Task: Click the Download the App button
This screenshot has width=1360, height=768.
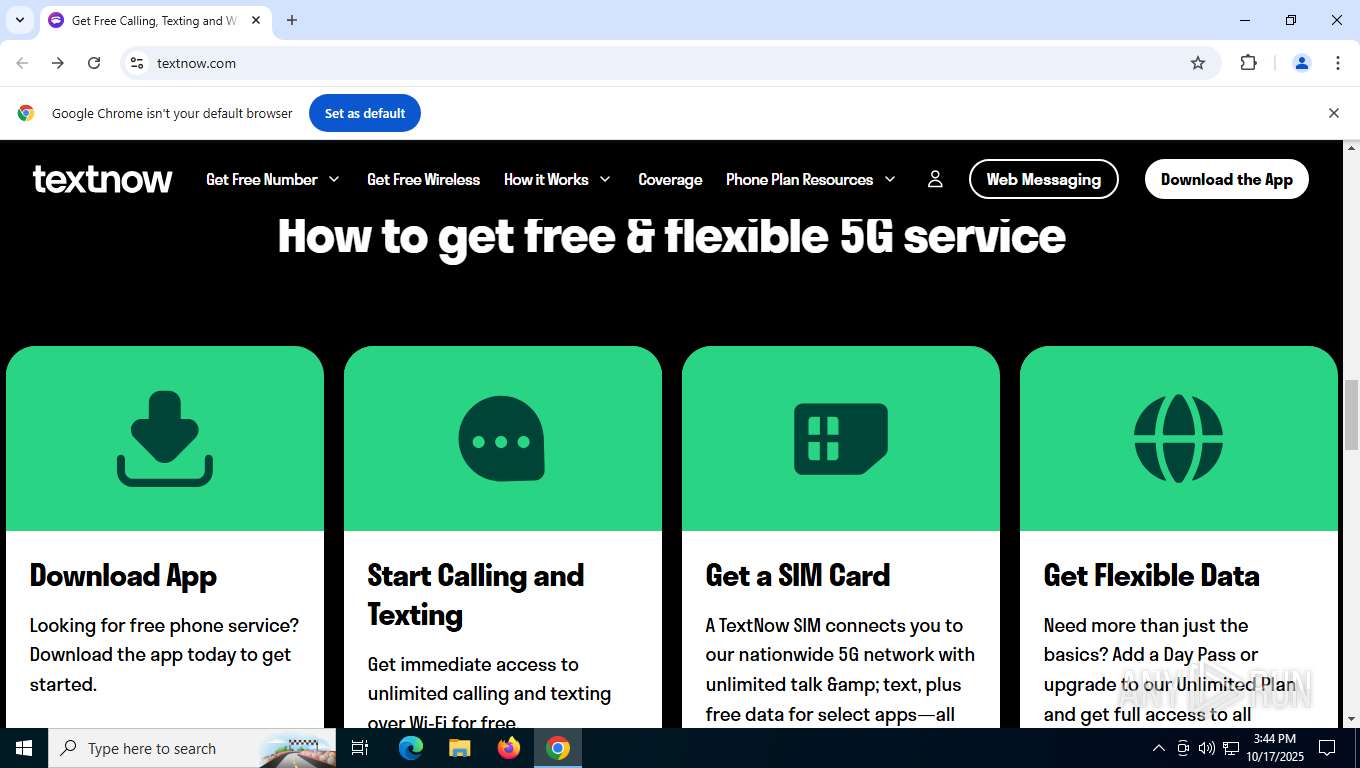Action: point(1227,179)
